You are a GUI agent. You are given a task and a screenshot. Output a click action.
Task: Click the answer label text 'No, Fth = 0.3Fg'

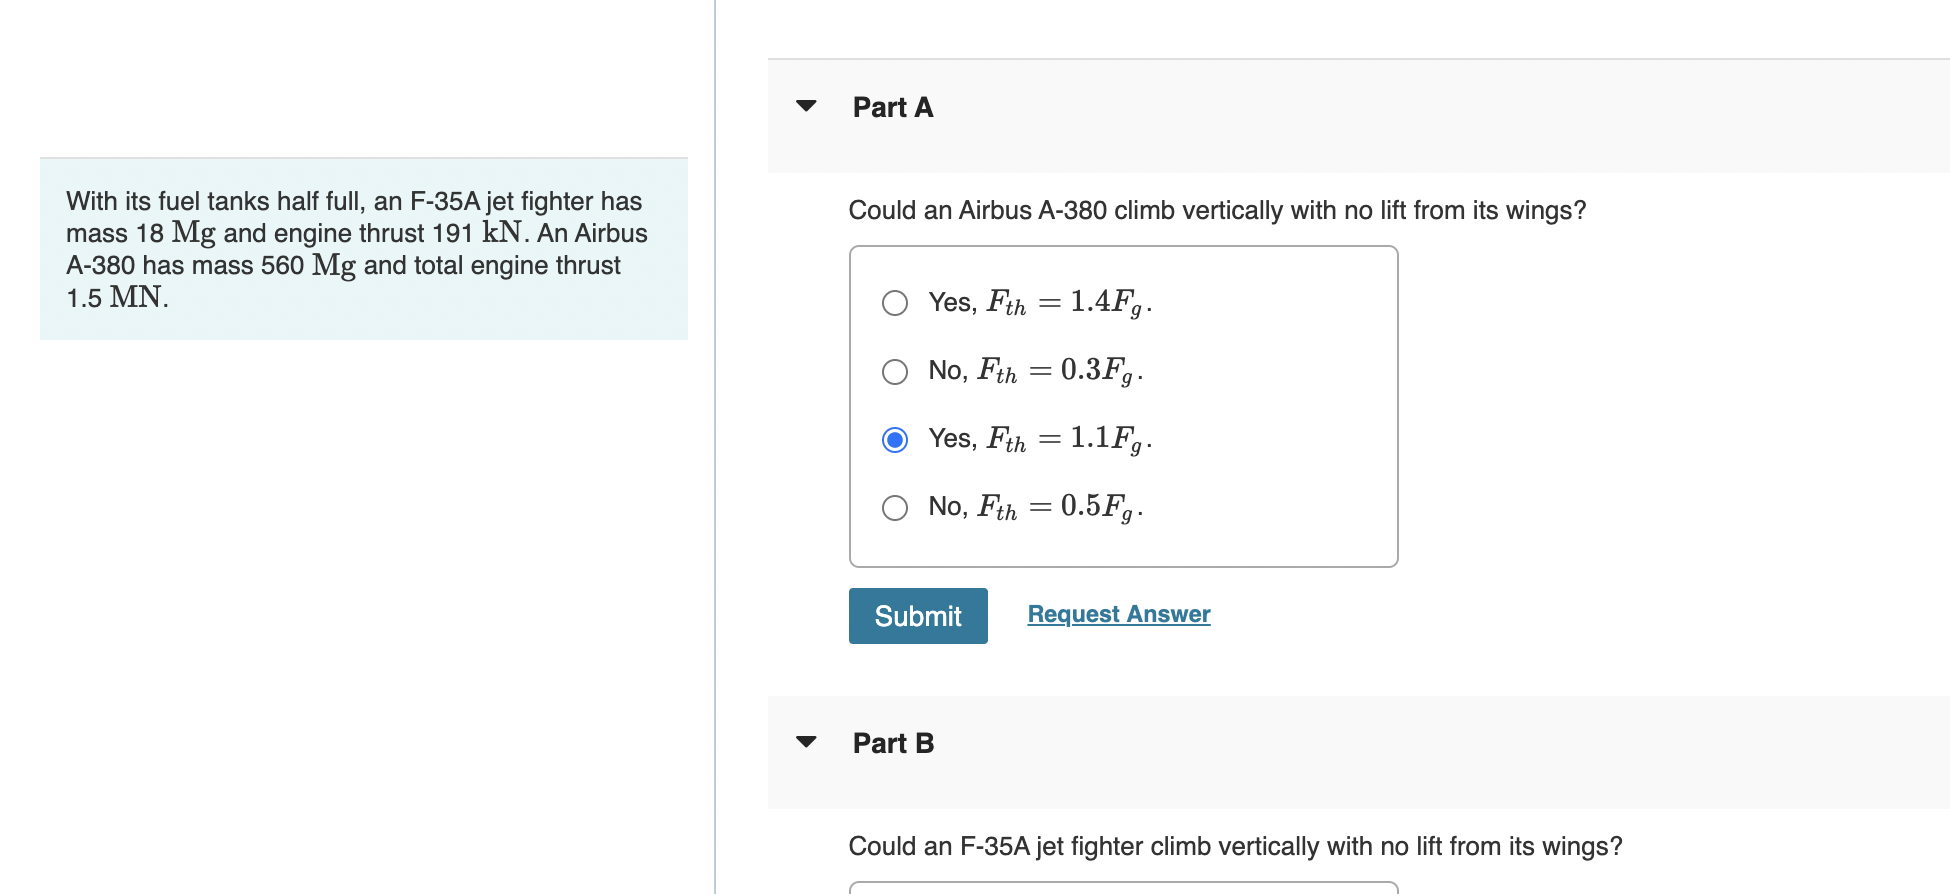pyautogui.click(x=1035, y=371)
